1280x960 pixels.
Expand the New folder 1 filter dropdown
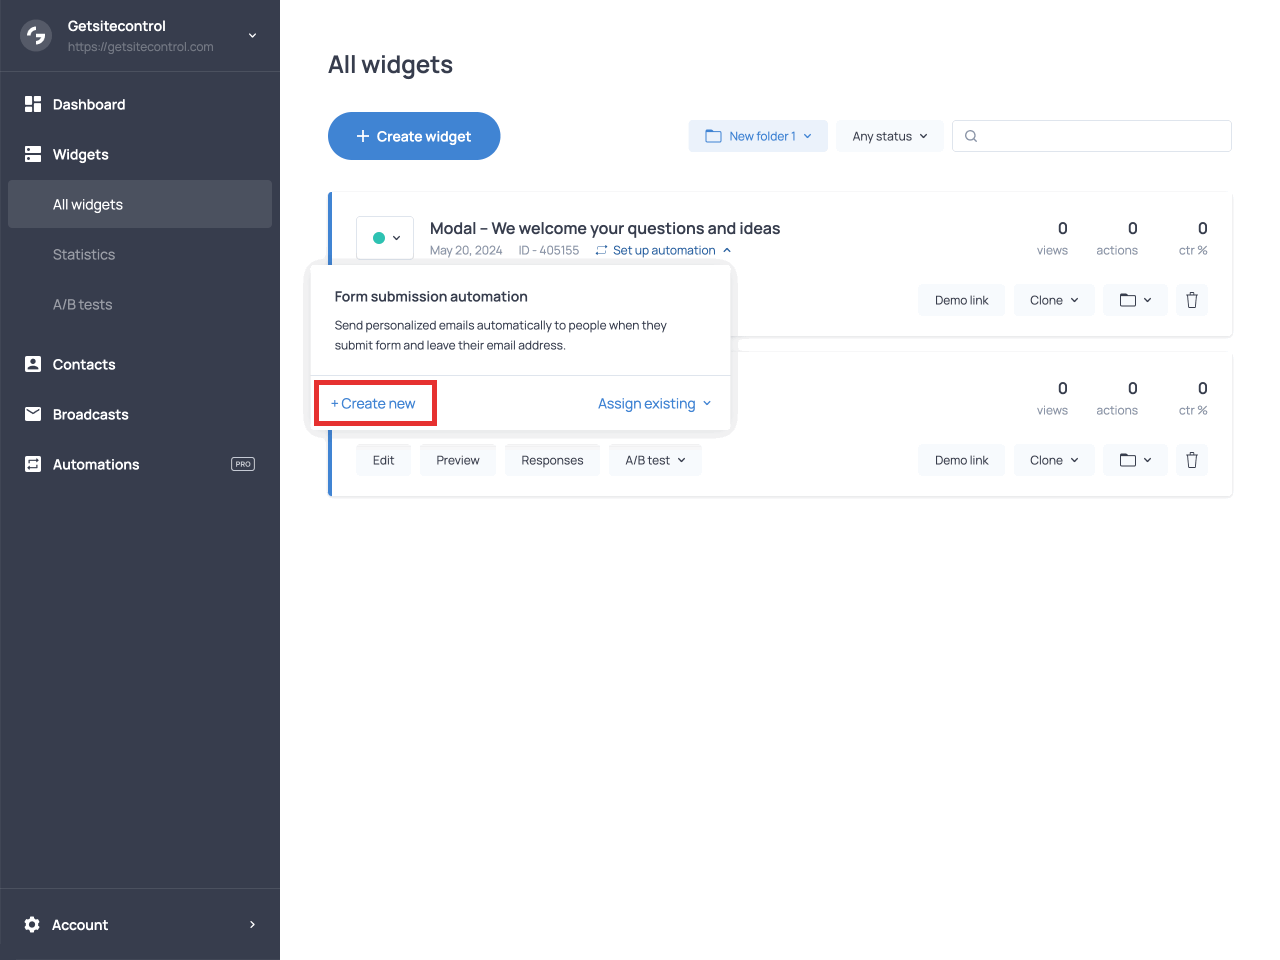coord(758,135)
